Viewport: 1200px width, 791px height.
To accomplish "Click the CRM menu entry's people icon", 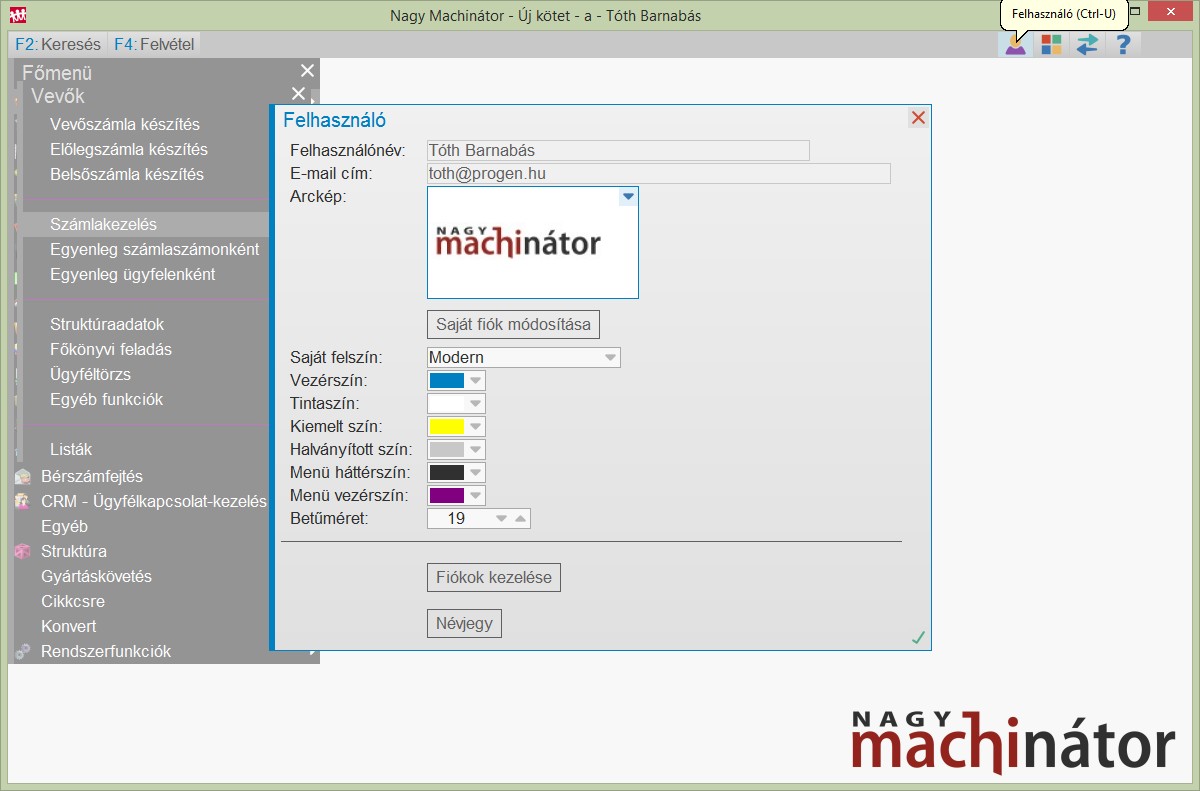I will [23, 502].
